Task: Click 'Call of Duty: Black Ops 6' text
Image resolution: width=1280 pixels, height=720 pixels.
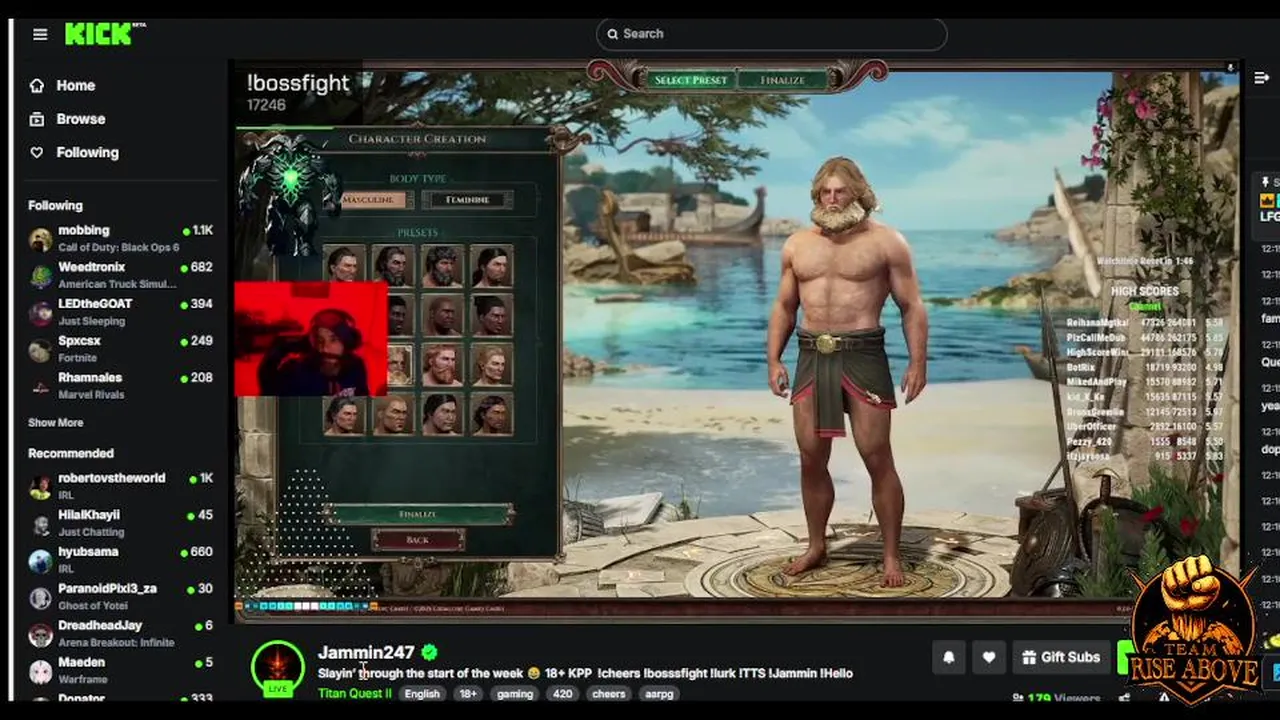Action: click(119, 248)
